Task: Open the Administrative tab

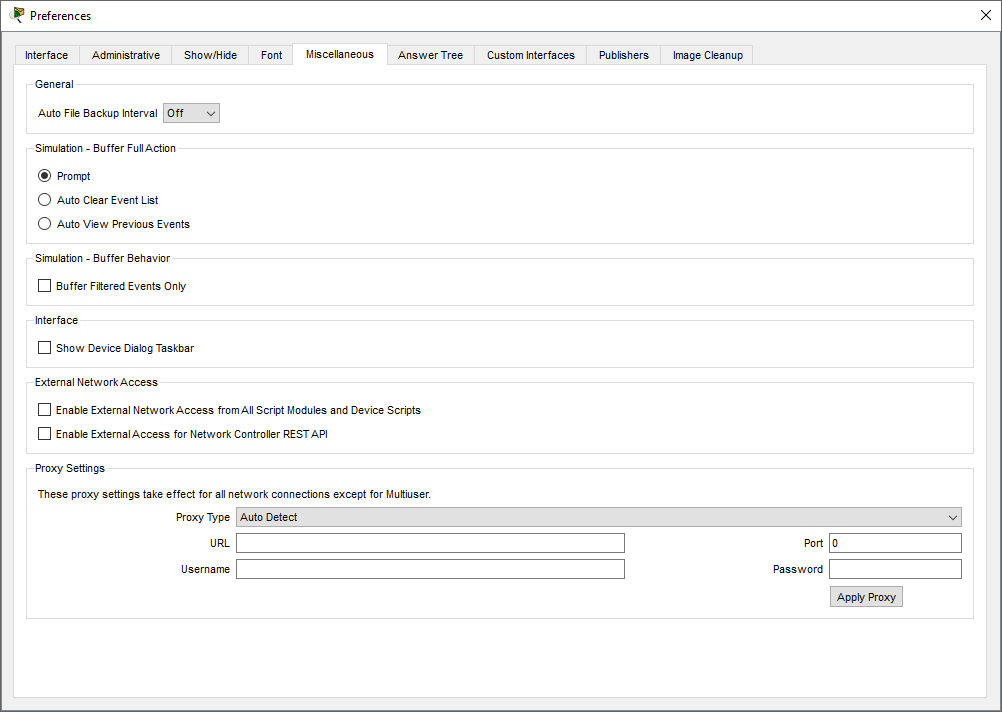Action: [x=126, y=55]
